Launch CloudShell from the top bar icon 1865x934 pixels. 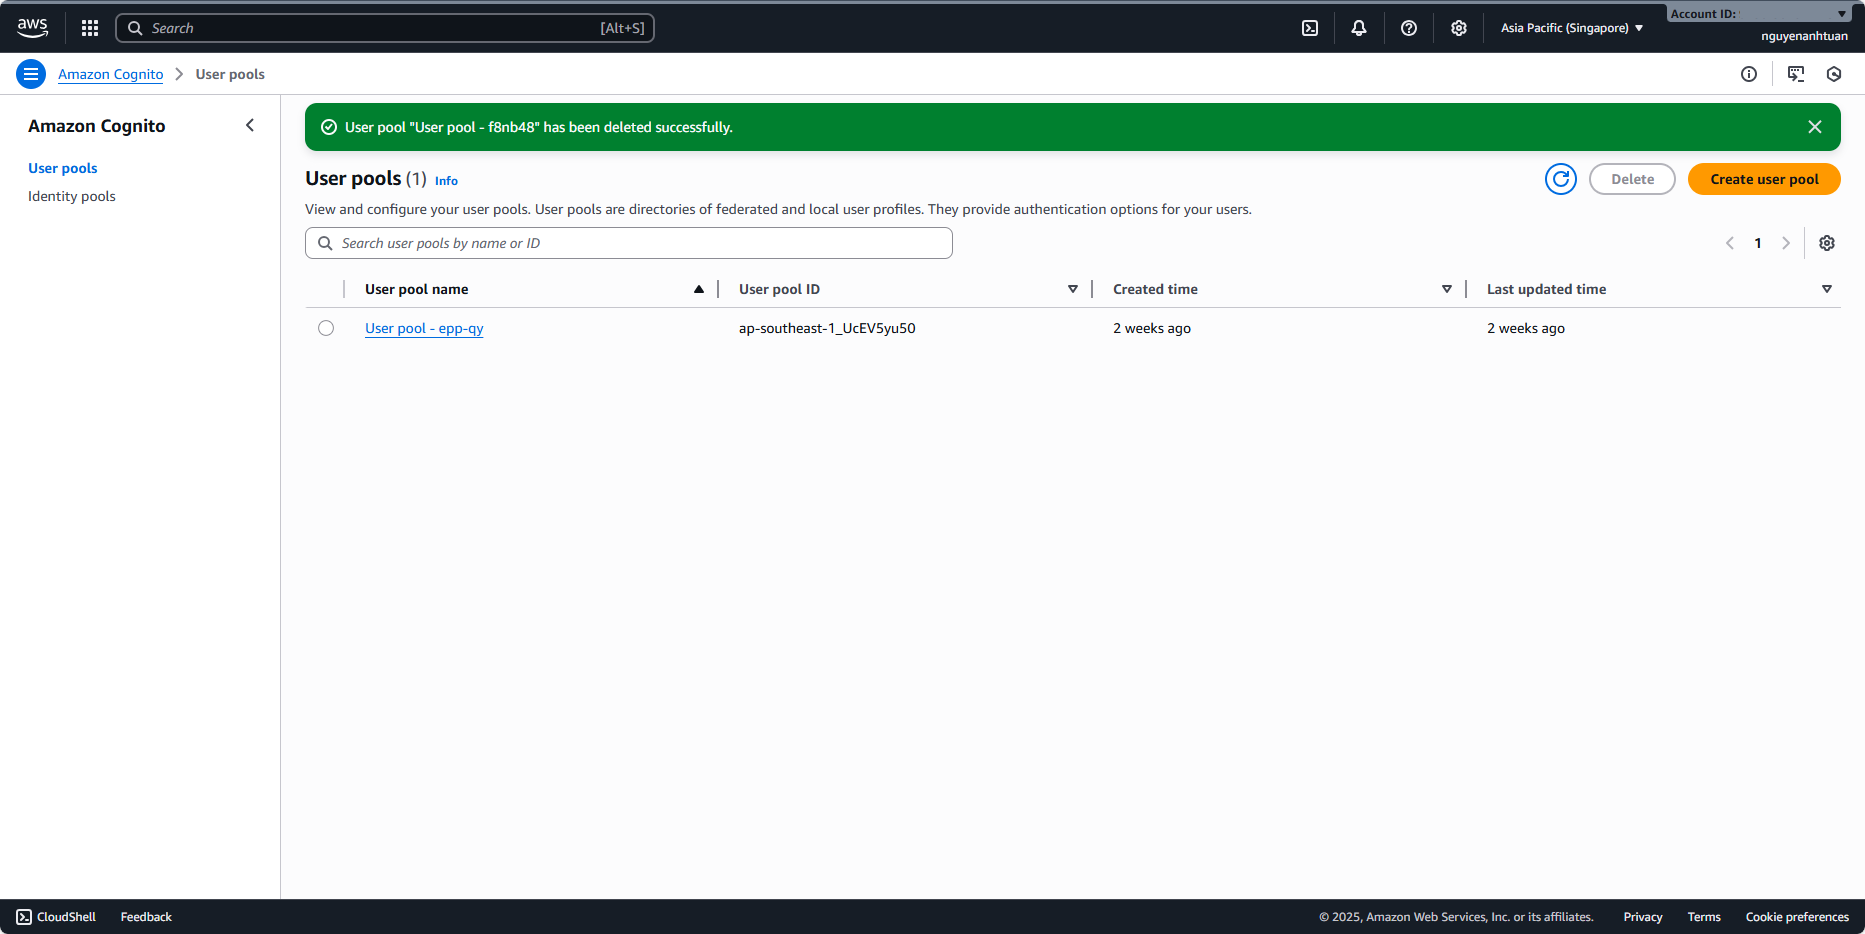point(1310,28)
